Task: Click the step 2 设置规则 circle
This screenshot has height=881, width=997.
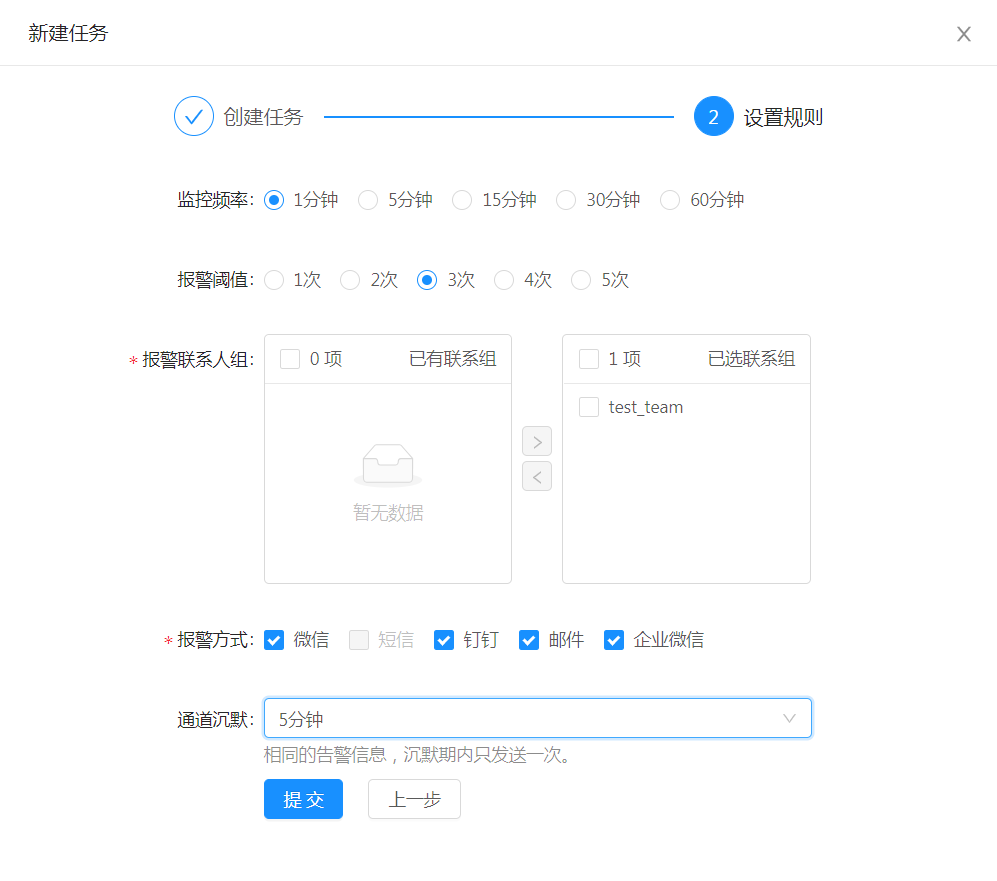Action: 713,116
